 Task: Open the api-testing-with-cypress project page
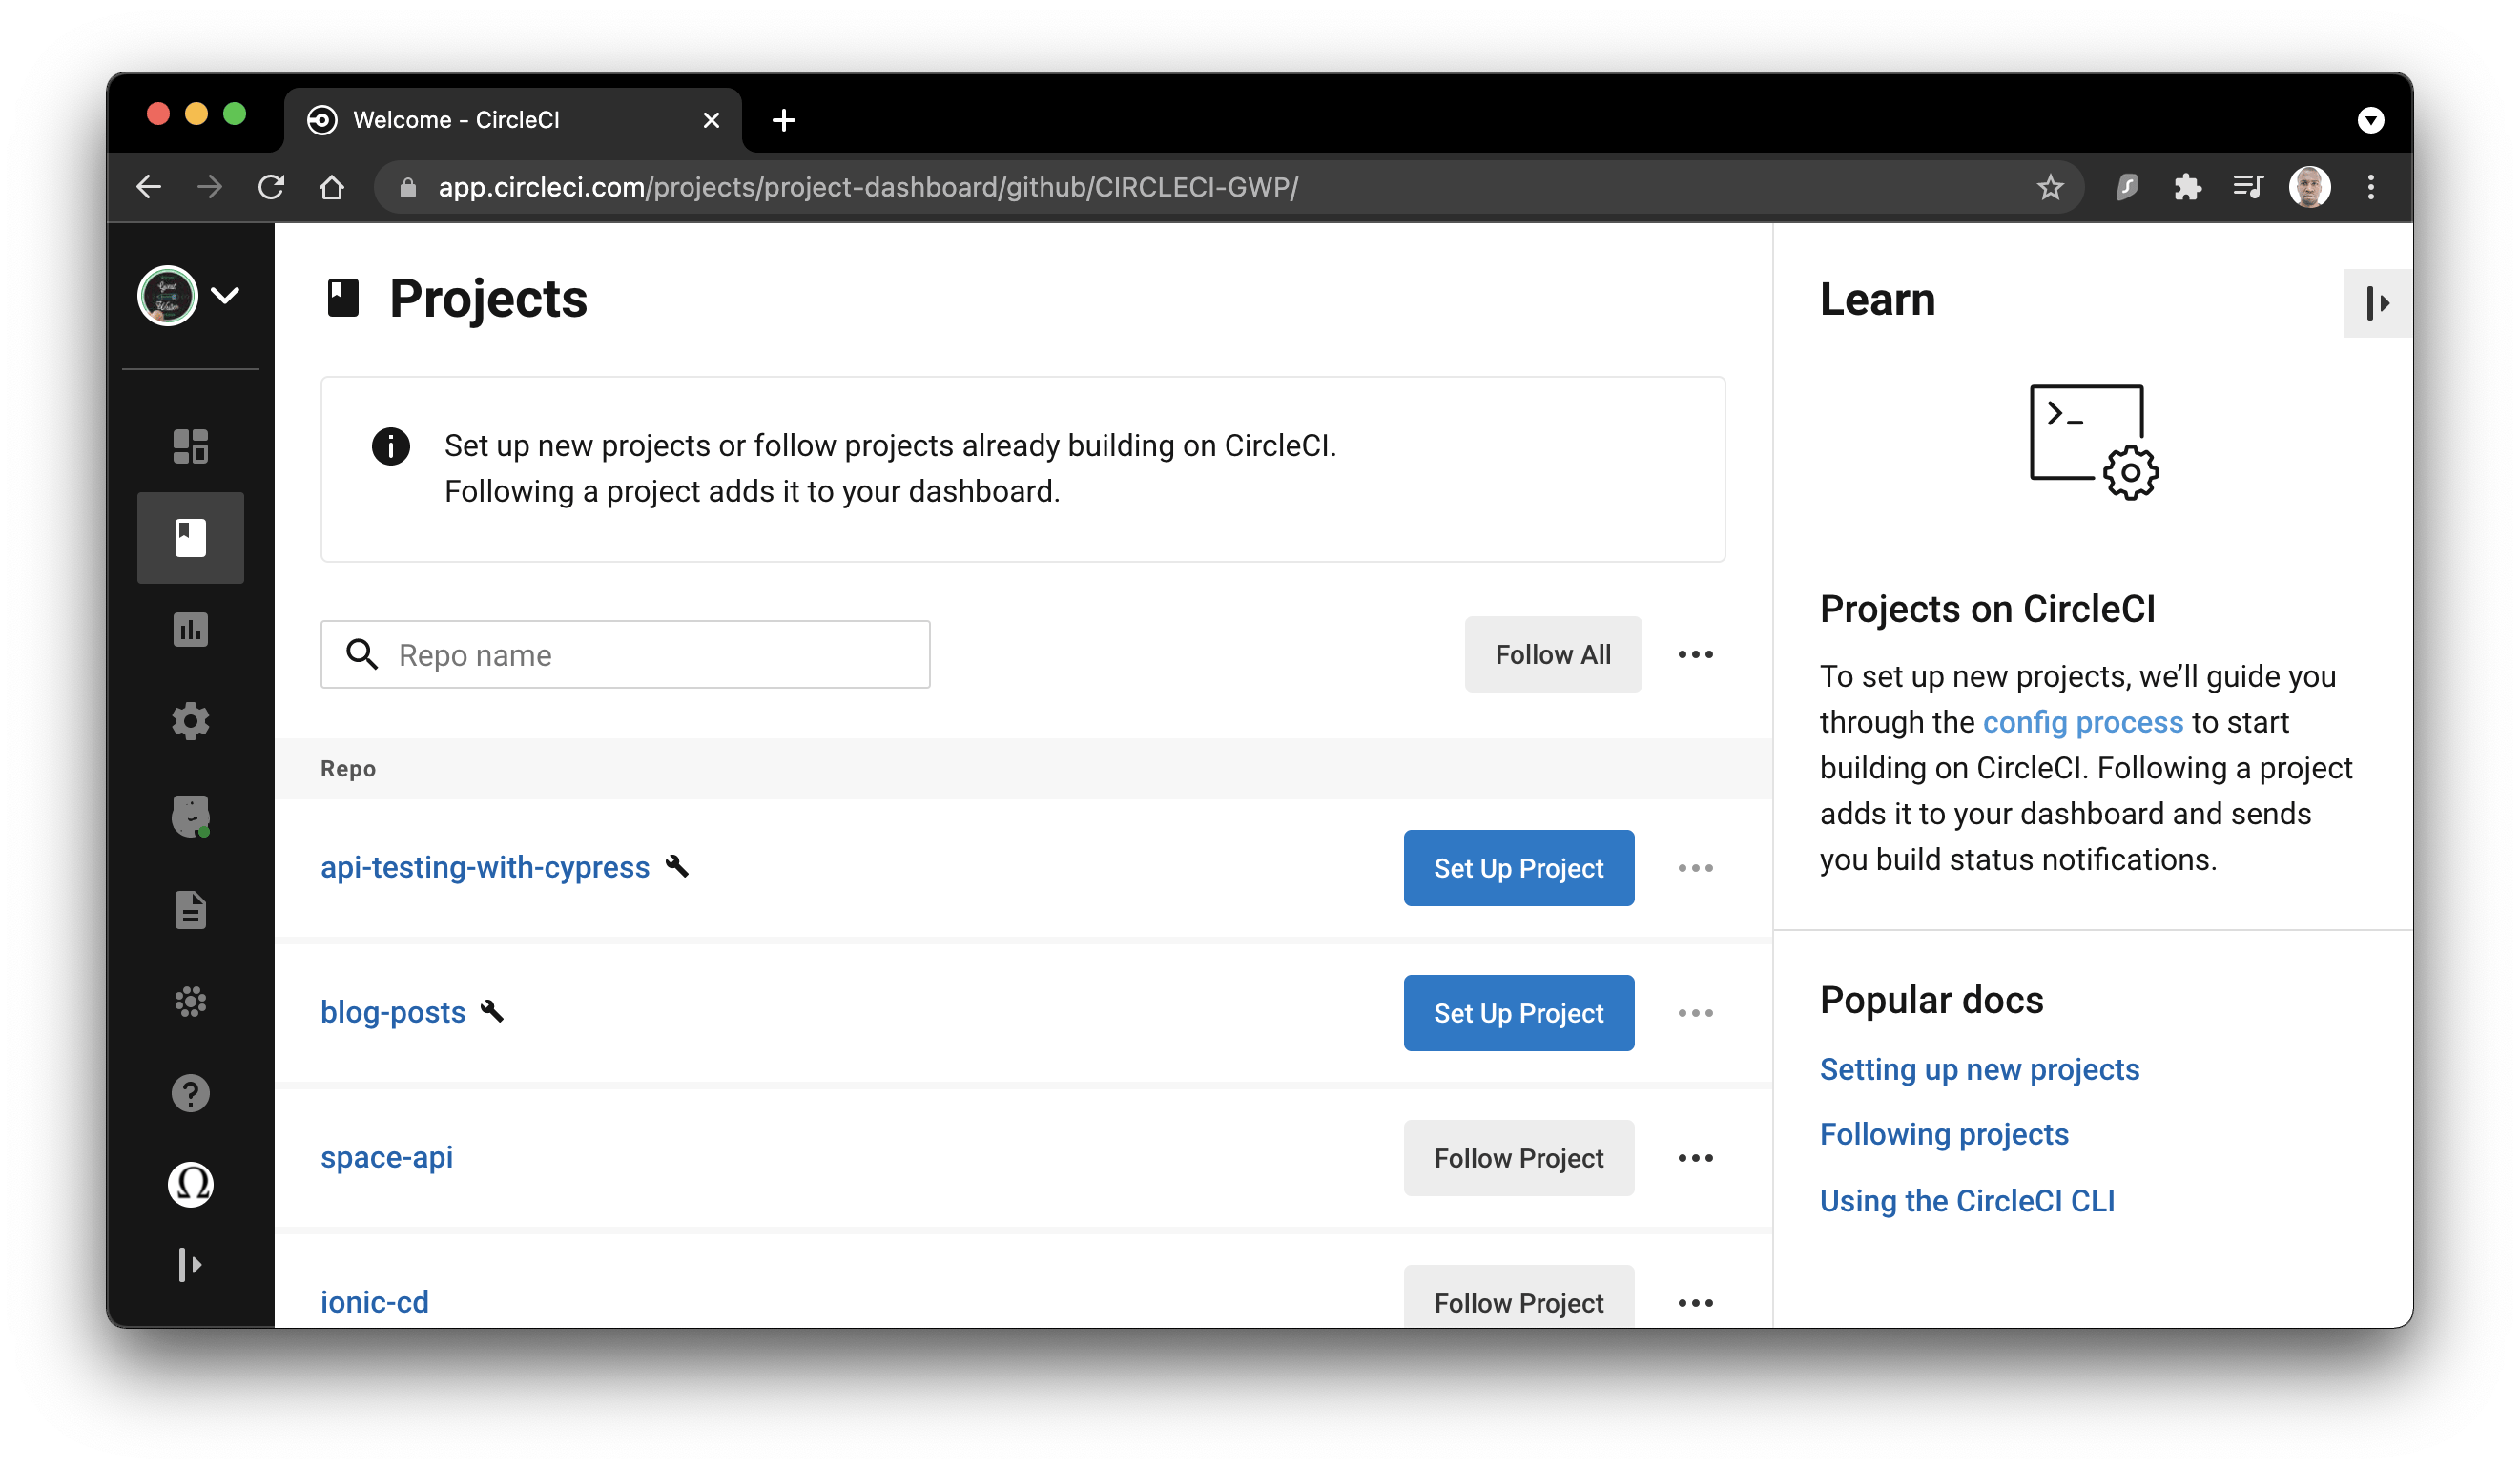pos(483,867)
